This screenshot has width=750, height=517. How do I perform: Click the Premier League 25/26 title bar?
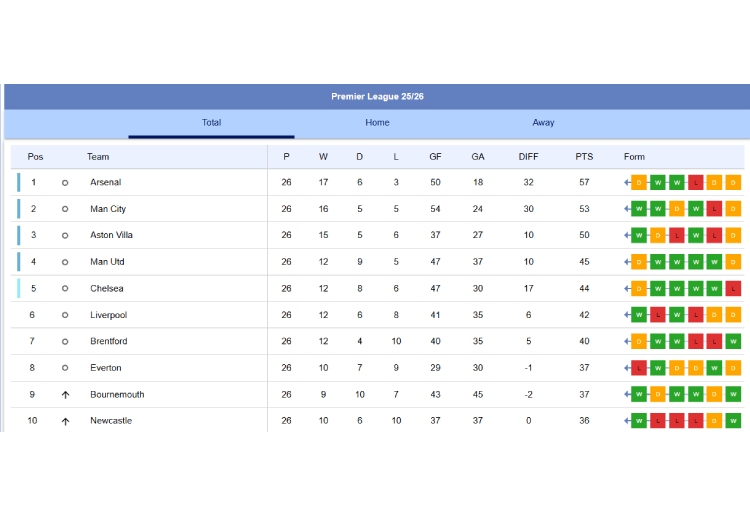click(377, 97)
